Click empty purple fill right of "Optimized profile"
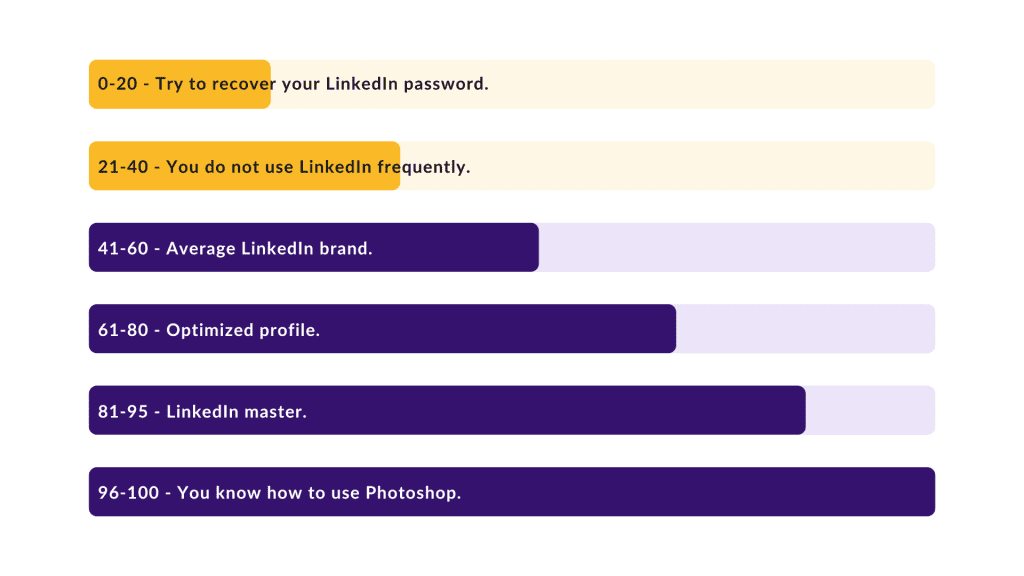The height and width of the screenshot is (576, 1024). coord(498,328)
